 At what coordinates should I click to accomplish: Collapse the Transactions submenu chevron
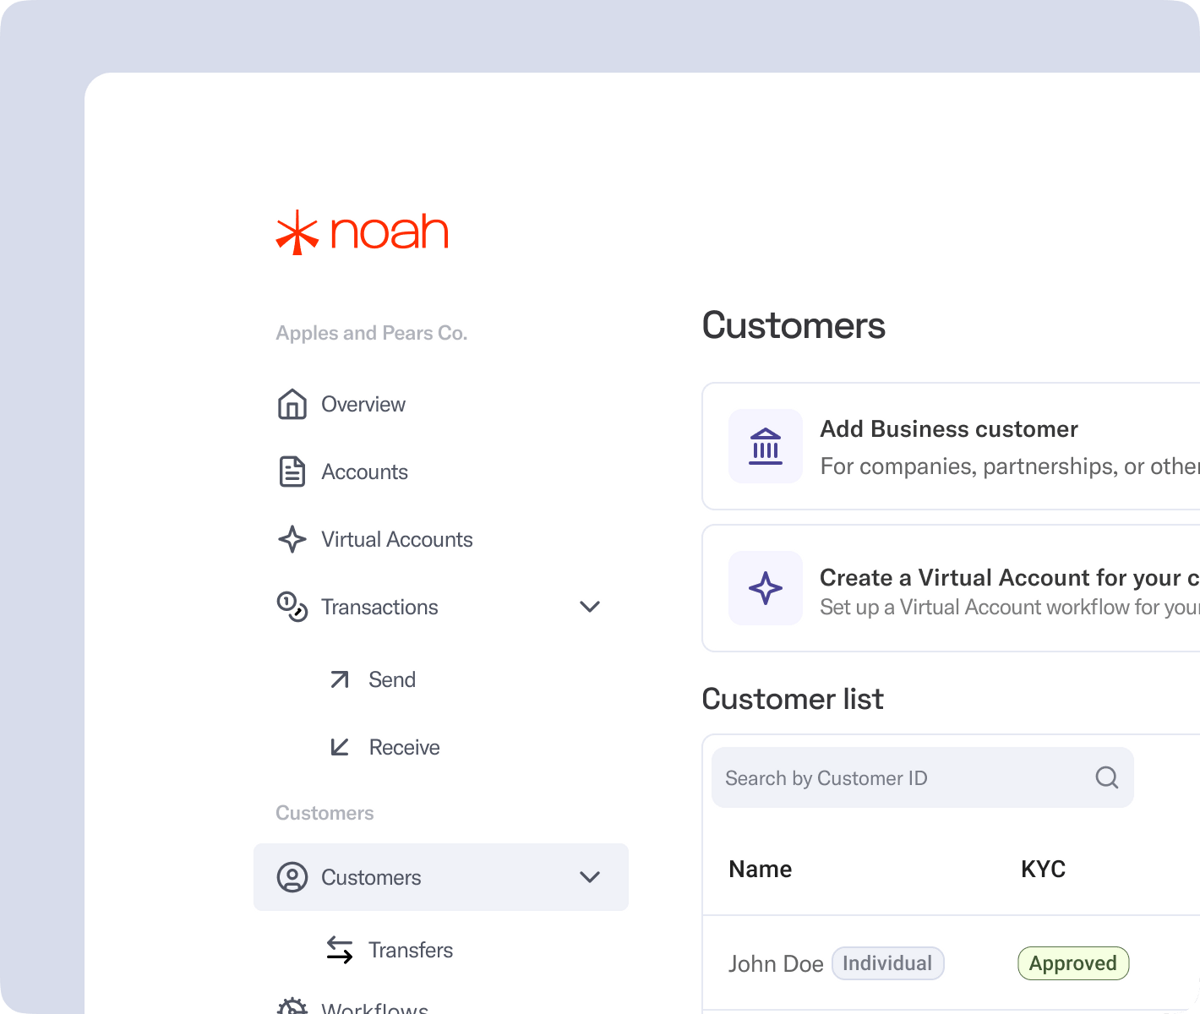(x=590, y=607)
